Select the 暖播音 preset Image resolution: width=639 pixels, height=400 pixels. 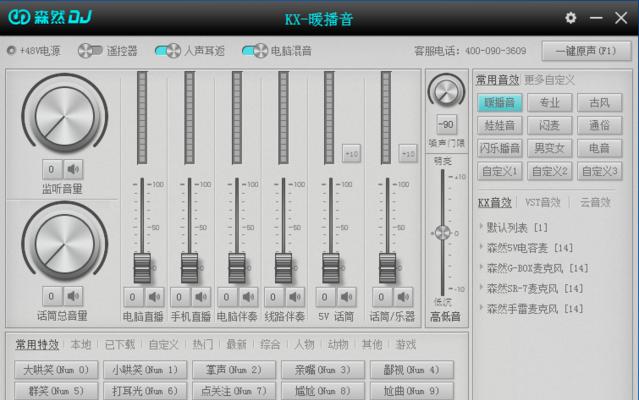[500, 103]
